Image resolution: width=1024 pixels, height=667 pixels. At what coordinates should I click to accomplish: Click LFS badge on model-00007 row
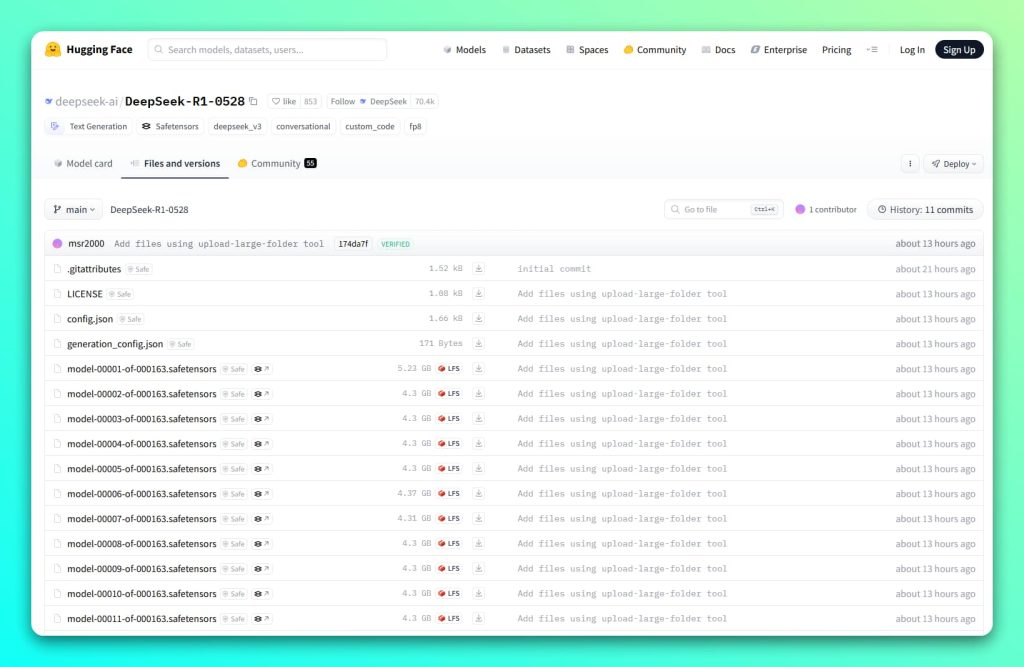click(449, 519)
